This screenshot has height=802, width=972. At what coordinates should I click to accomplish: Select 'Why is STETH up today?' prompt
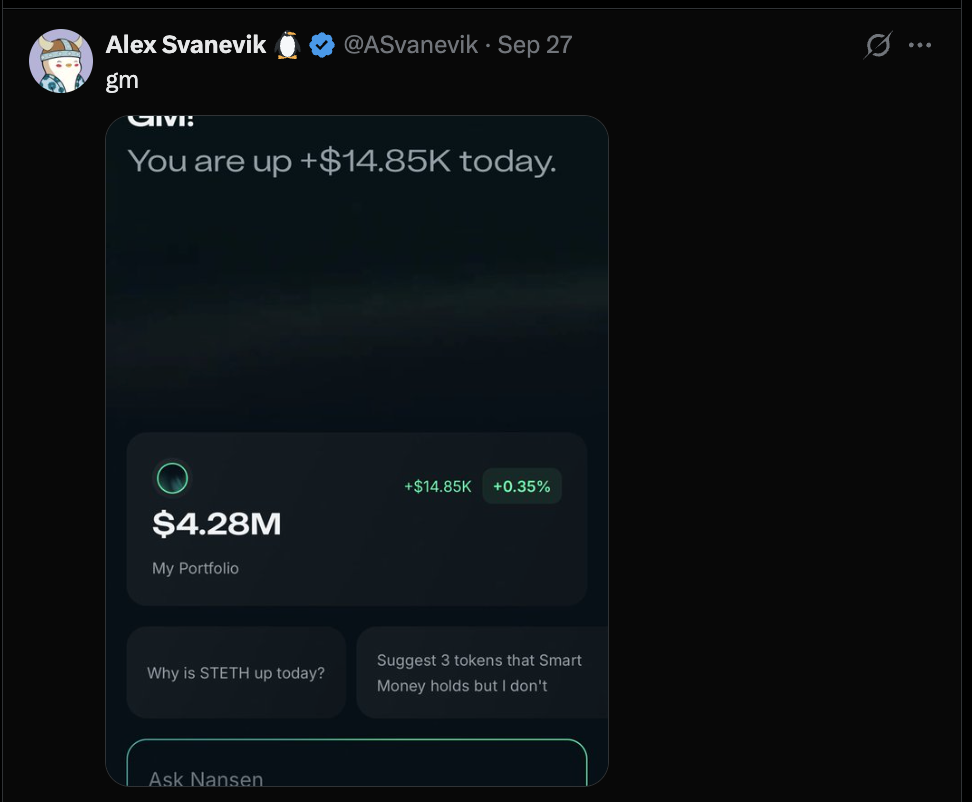(236, 672)
